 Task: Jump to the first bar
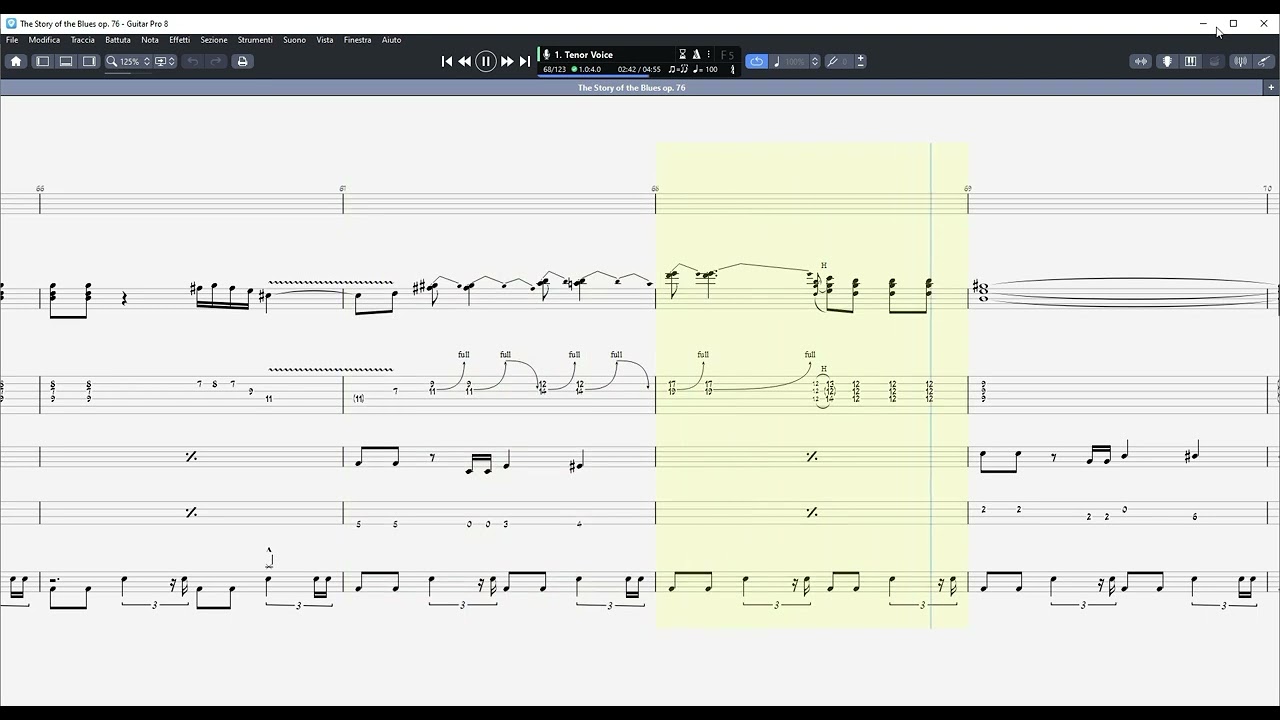tap(447, 61)
